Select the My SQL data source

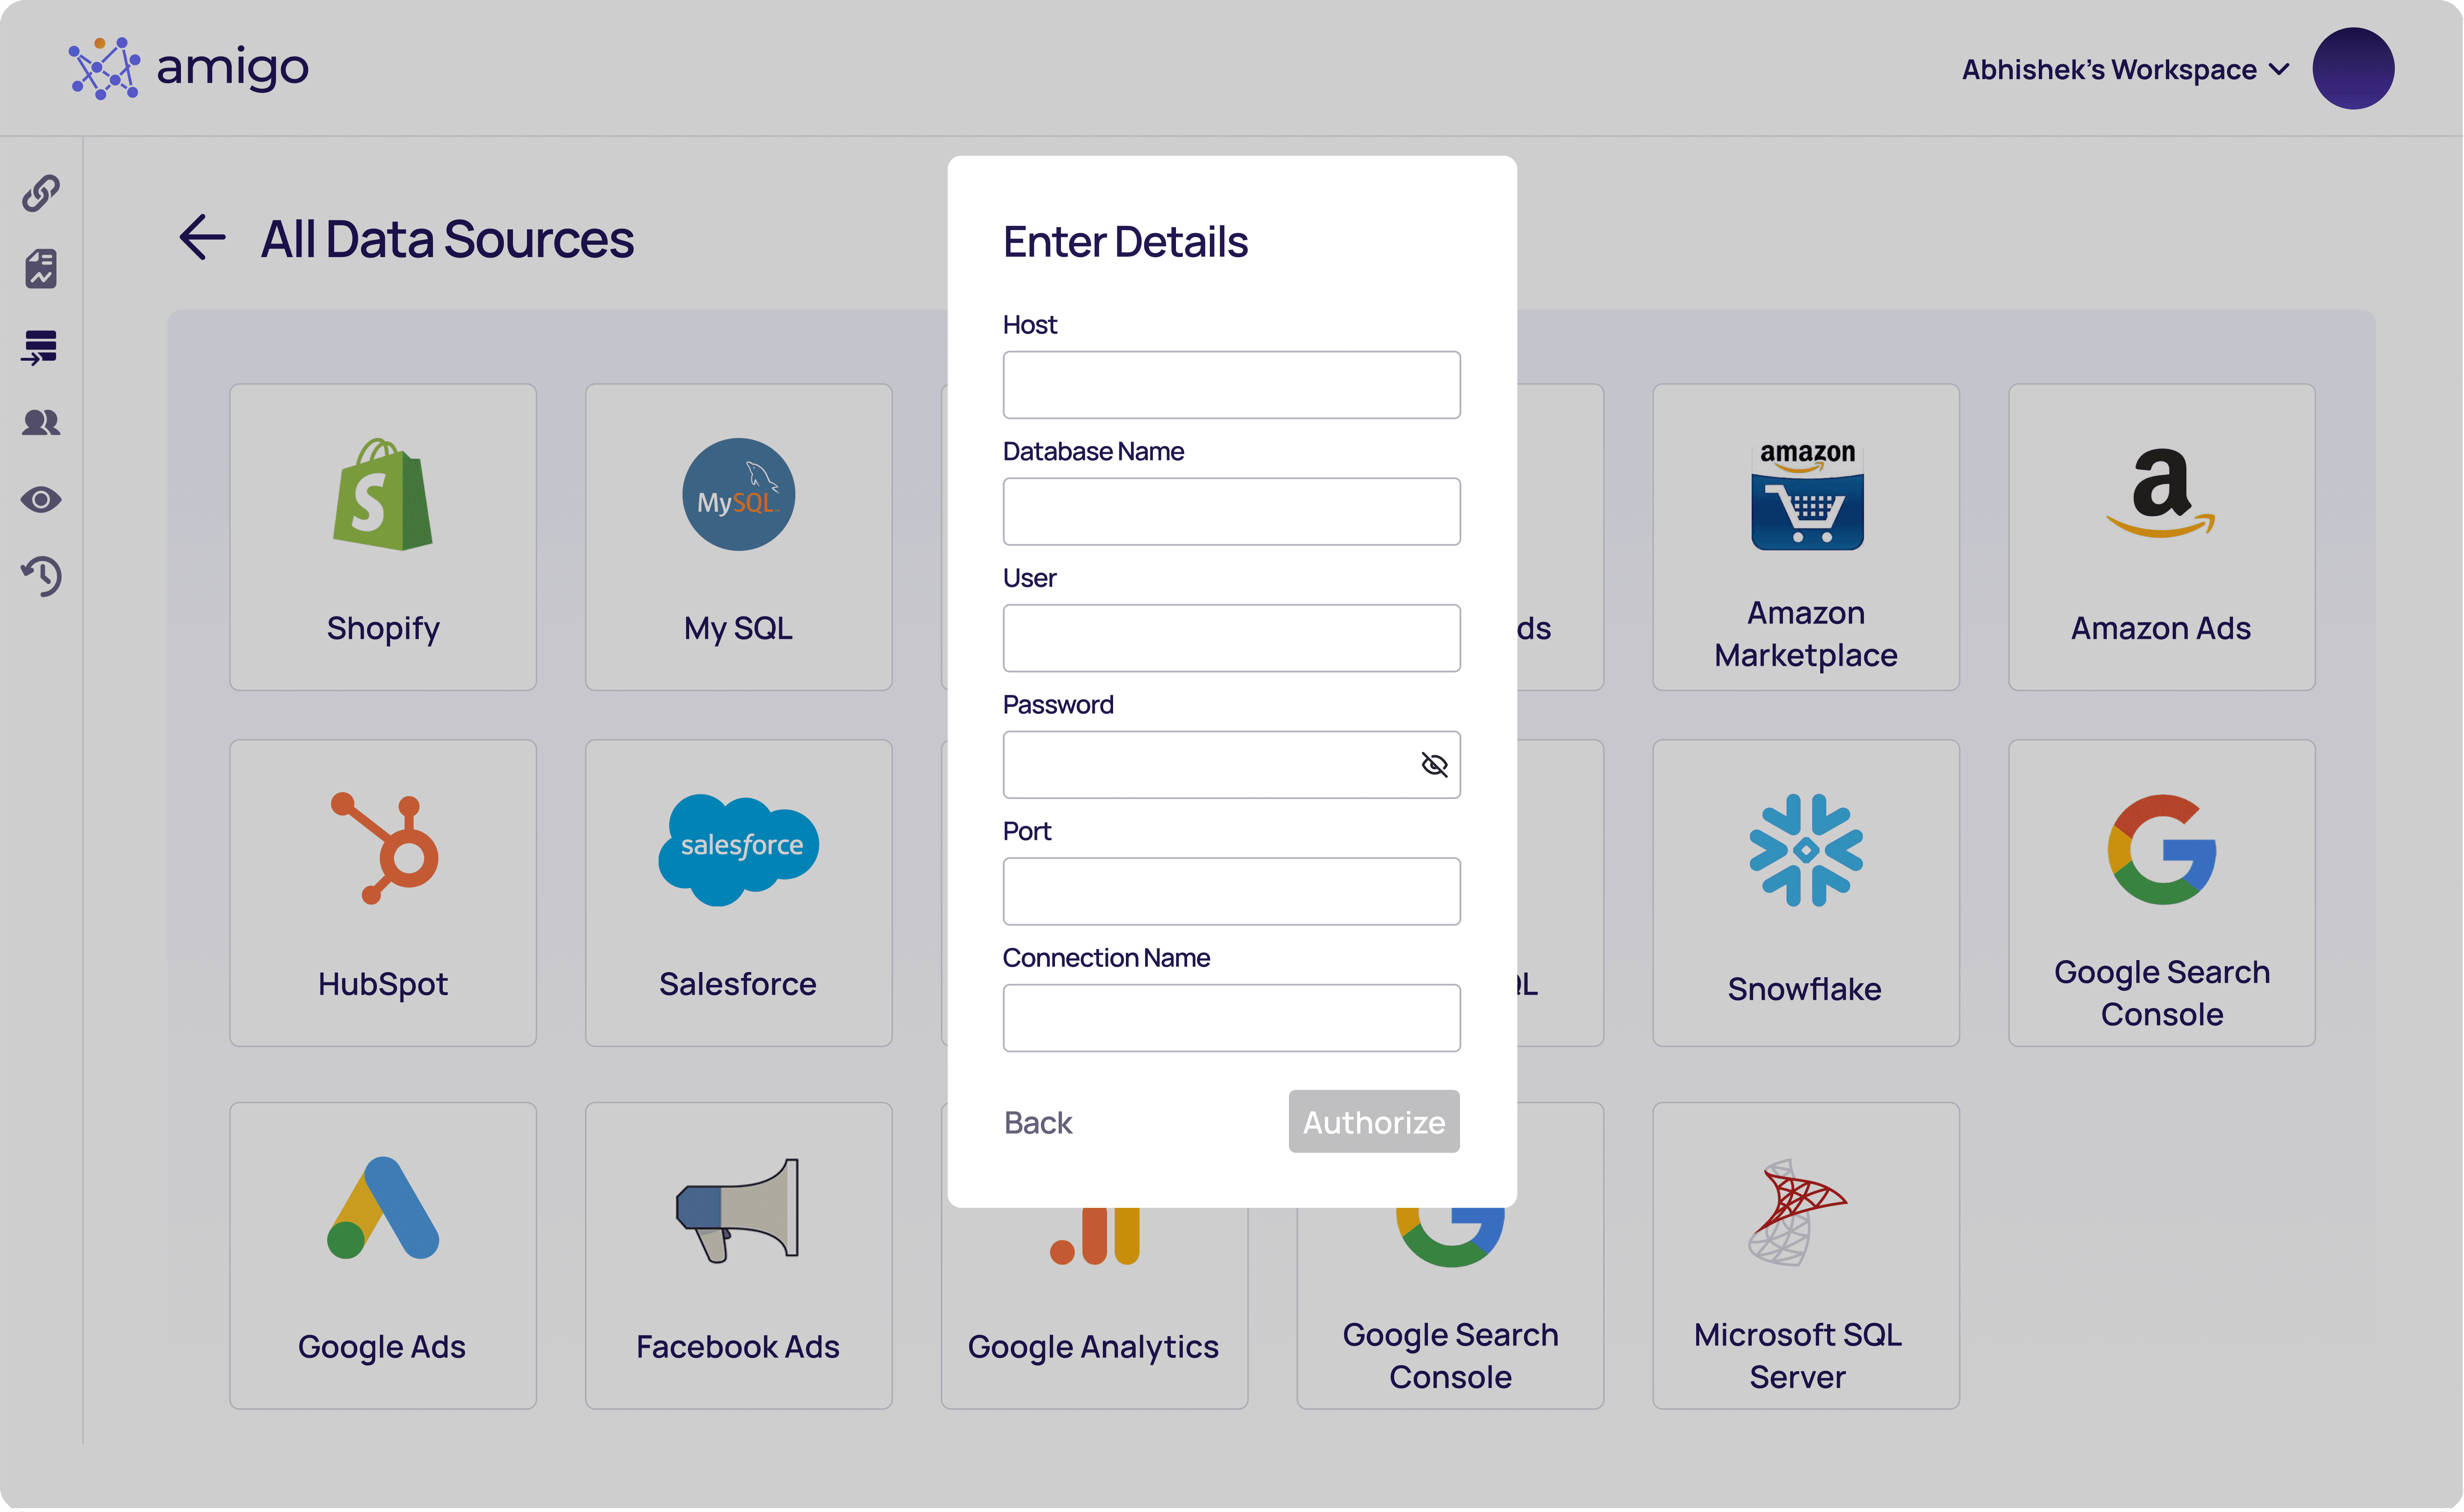(x=739, y=538)
